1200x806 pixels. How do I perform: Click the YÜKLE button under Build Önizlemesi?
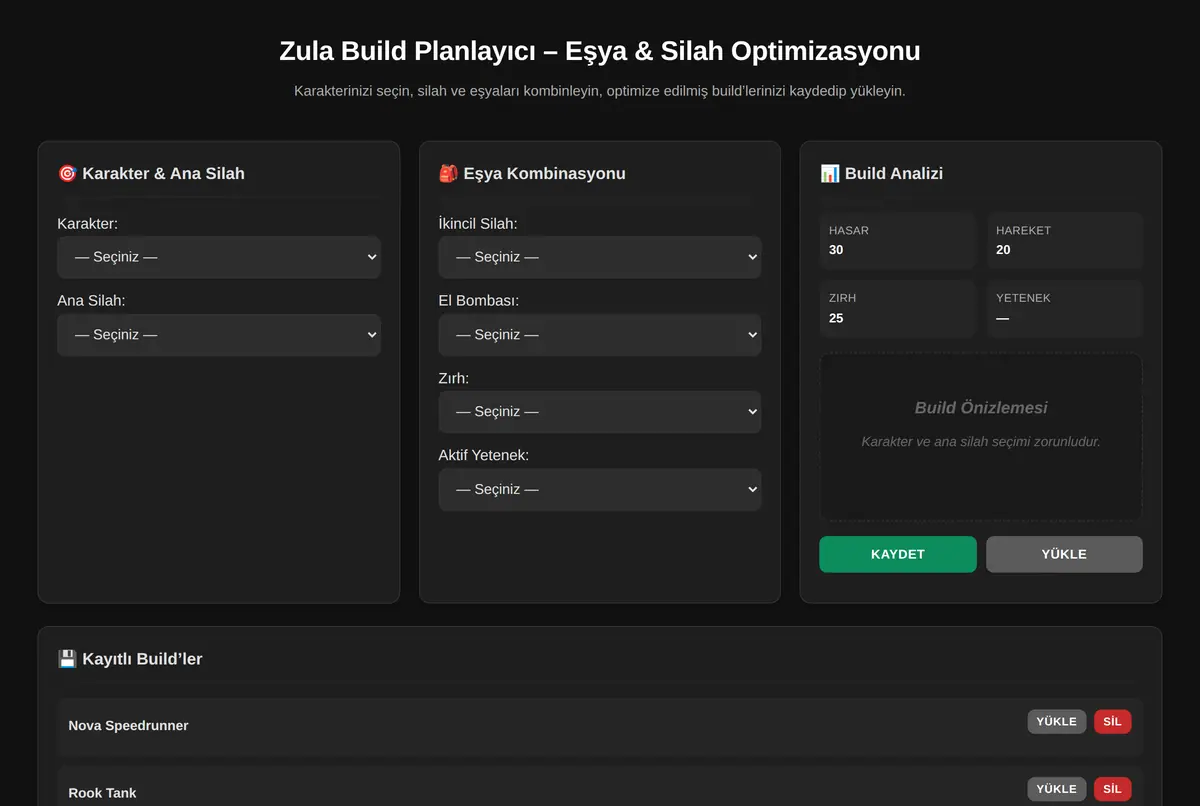point(1064,554)
